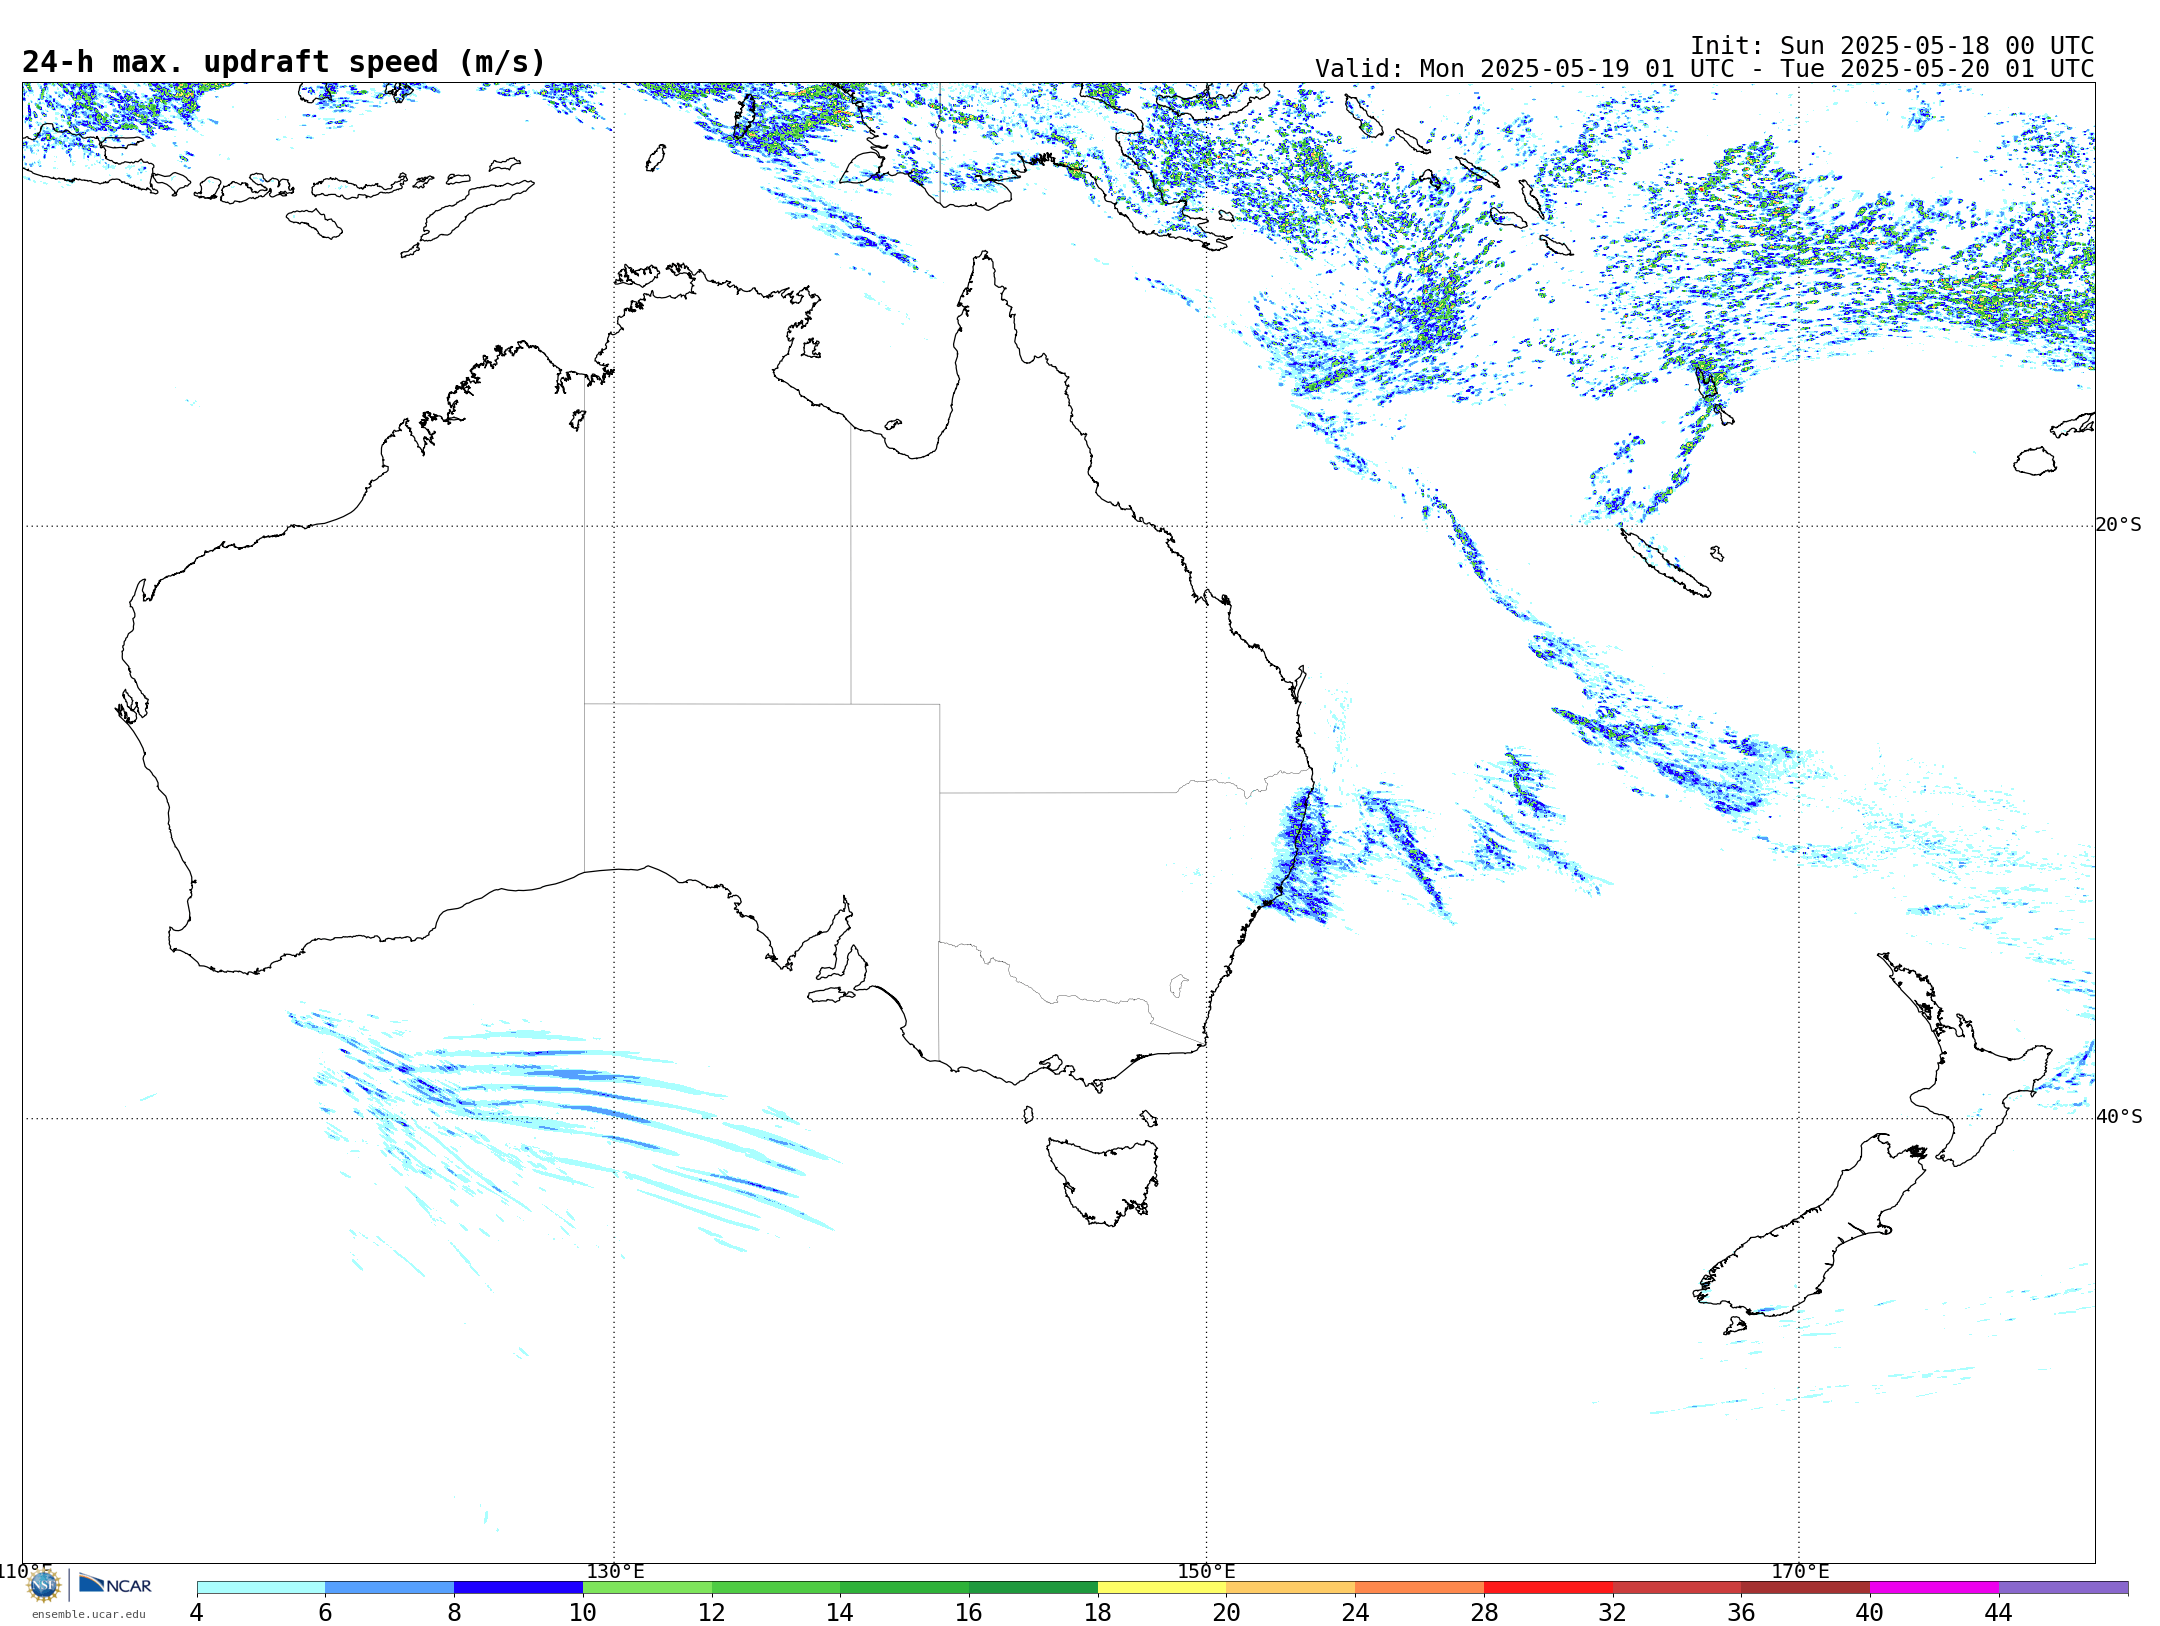The height and width of the screenshot is (1626, 2160).
Task: Click the colorbar tick label '4'
Action: coord(197,1613)
